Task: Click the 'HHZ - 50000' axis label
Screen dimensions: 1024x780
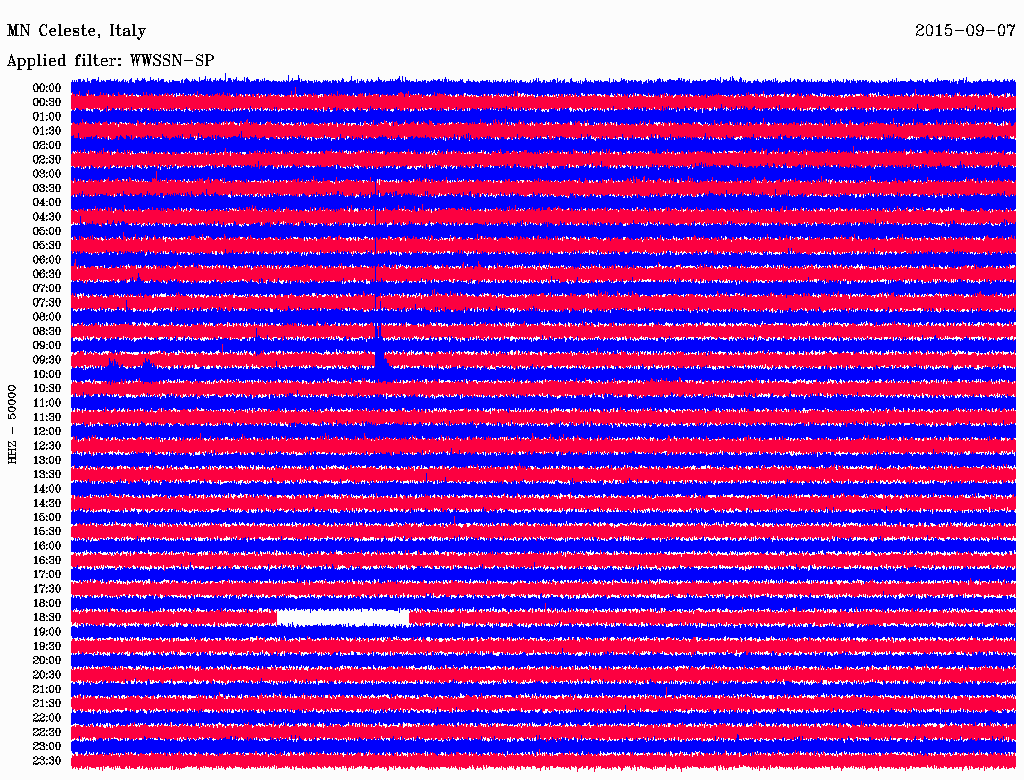Action: pos(12,424)
